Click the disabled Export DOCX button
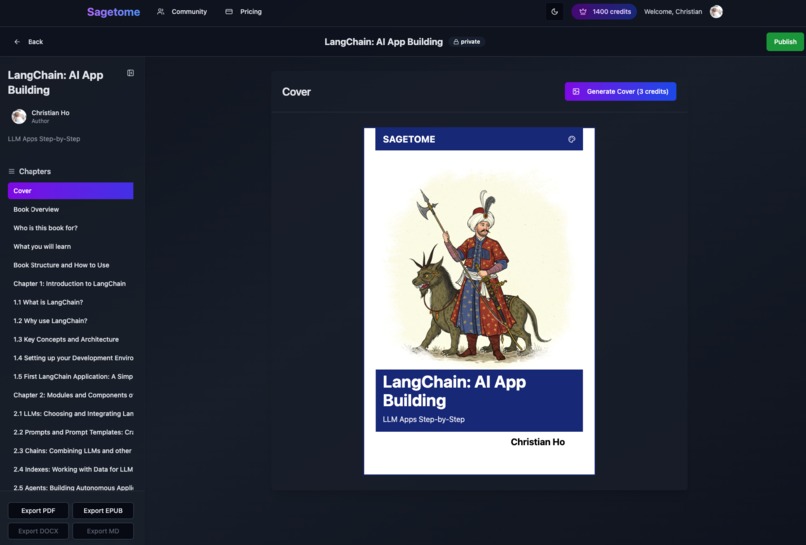The image size is (806, 545). 38,531
